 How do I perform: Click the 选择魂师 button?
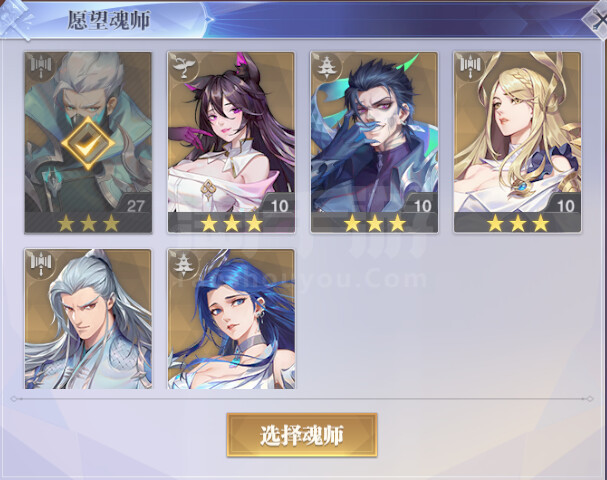pyautogui.click(x=302, y=435)
